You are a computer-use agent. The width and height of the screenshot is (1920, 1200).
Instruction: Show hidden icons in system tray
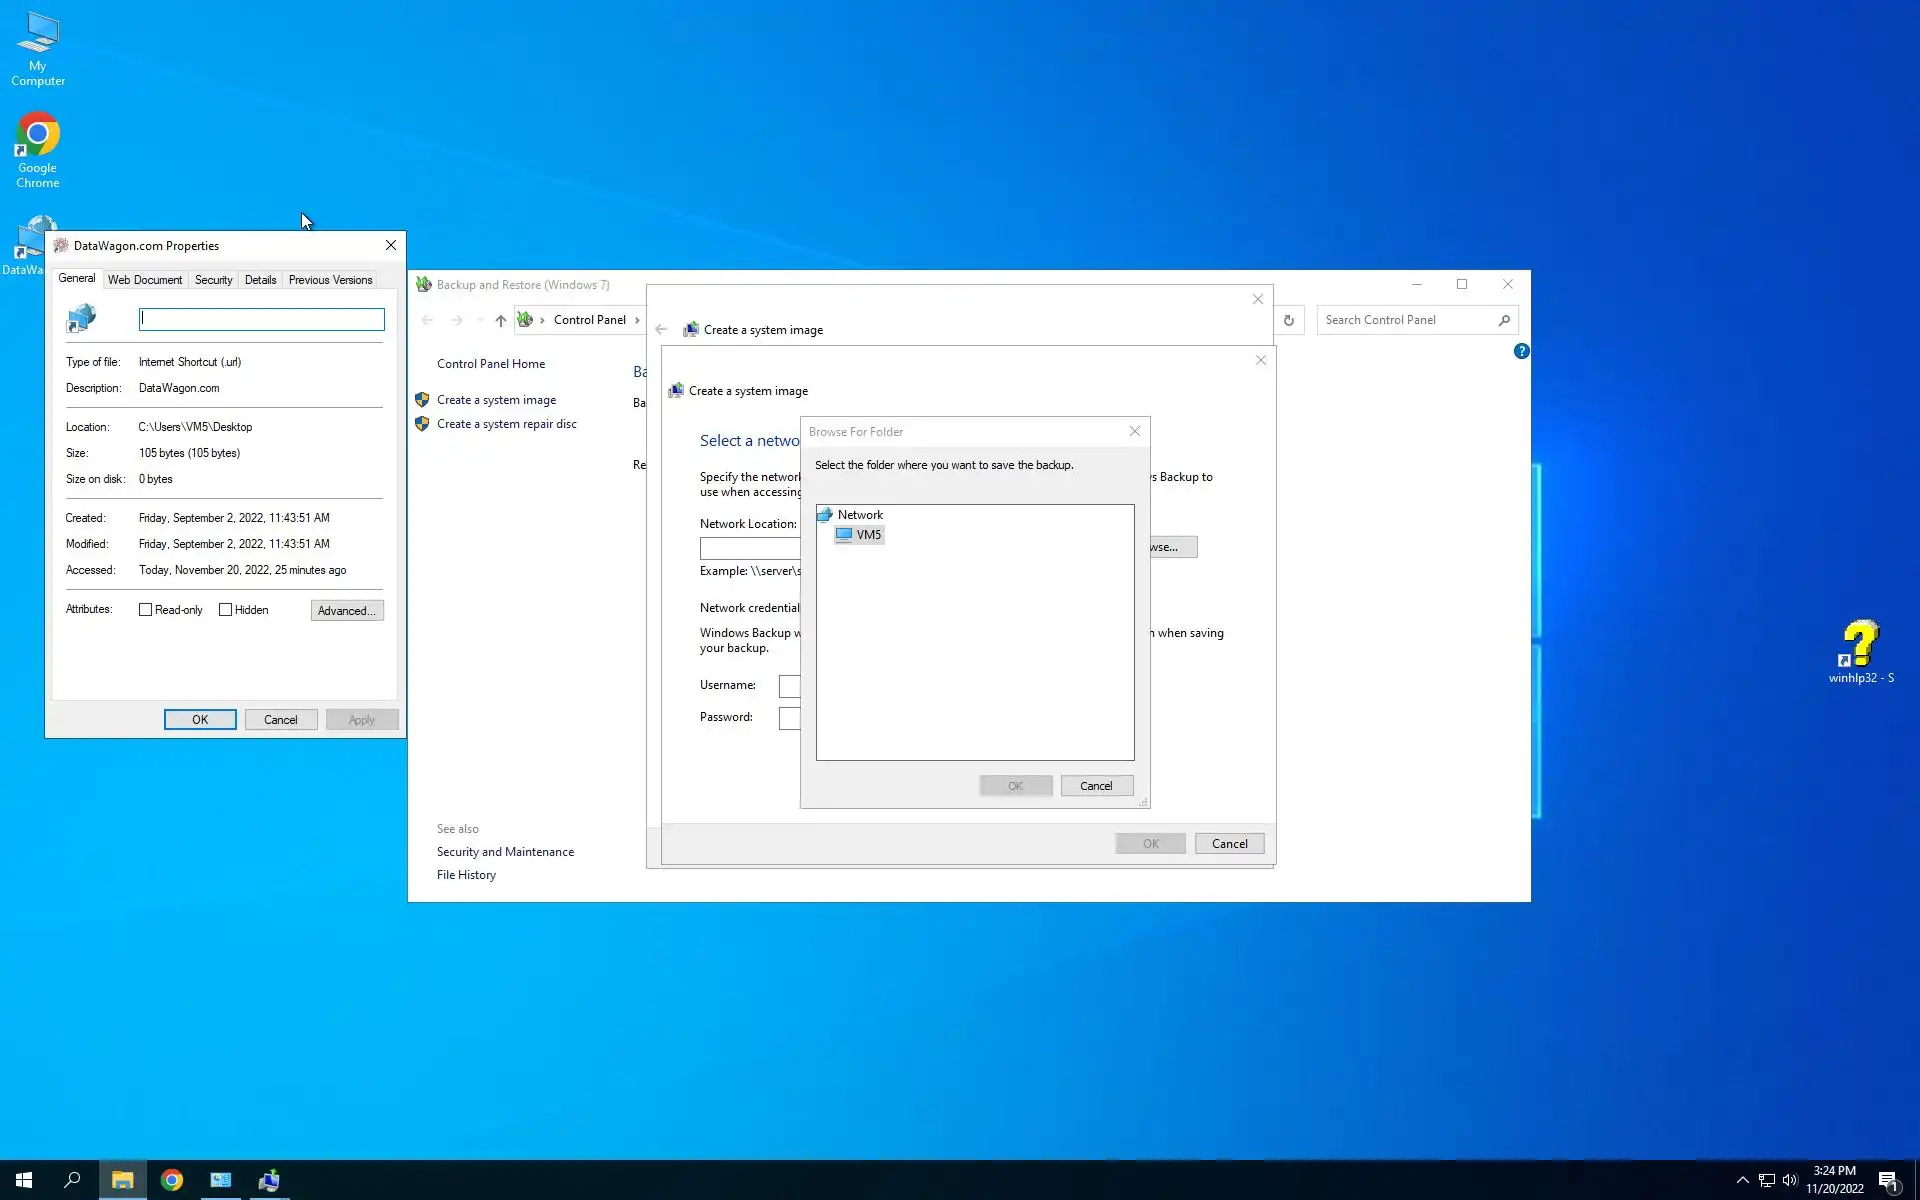(x=1742, y=1180)
